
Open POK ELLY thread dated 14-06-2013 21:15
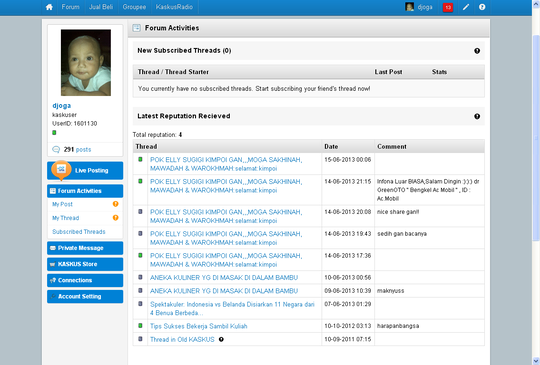pos(226,186)
